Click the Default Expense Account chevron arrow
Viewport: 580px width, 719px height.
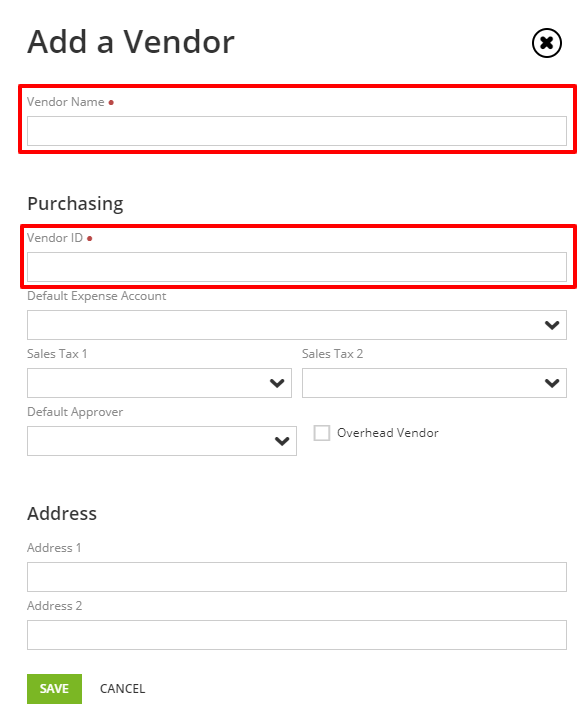(x=552, y=325)
